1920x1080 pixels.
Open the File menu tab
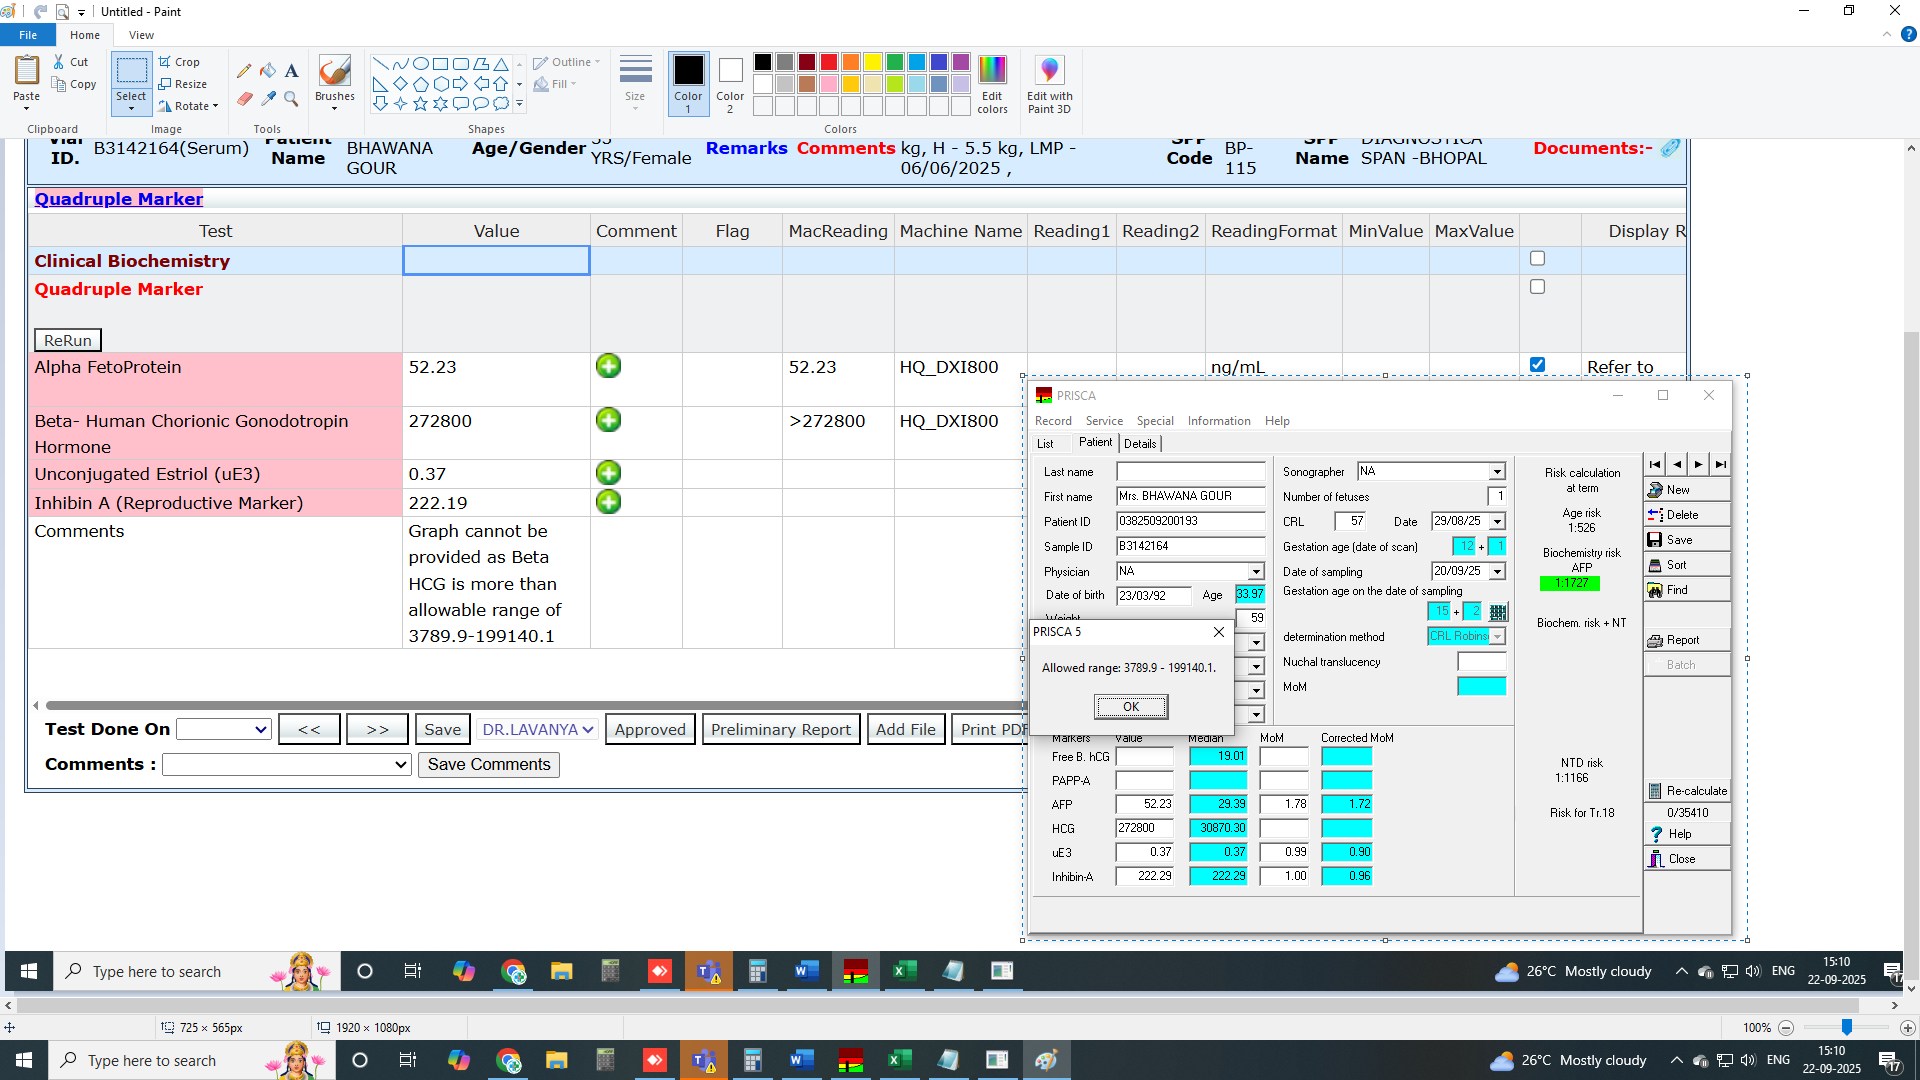tap(28, 35)
